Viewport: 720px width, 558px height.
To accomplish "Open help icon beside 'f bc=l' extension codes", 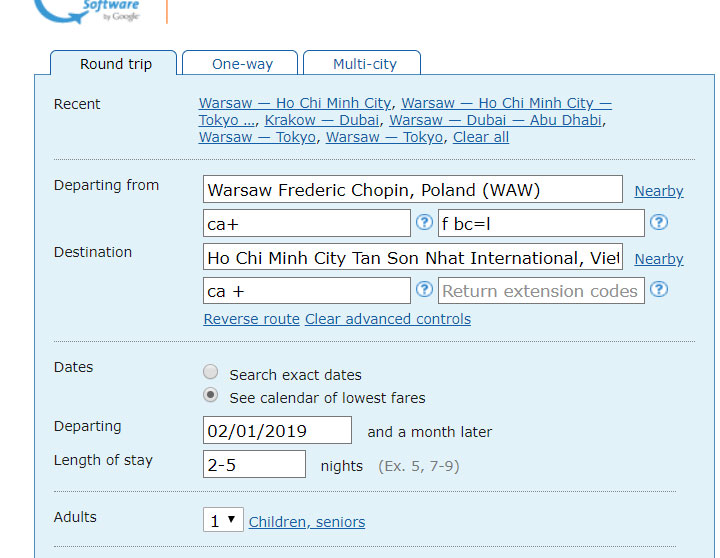I will click(x=659, y=223).
